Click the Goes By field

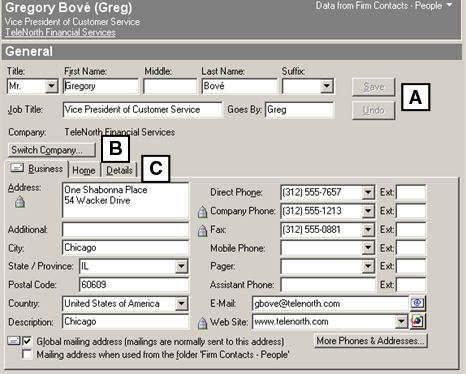click(x=299, y=110)
